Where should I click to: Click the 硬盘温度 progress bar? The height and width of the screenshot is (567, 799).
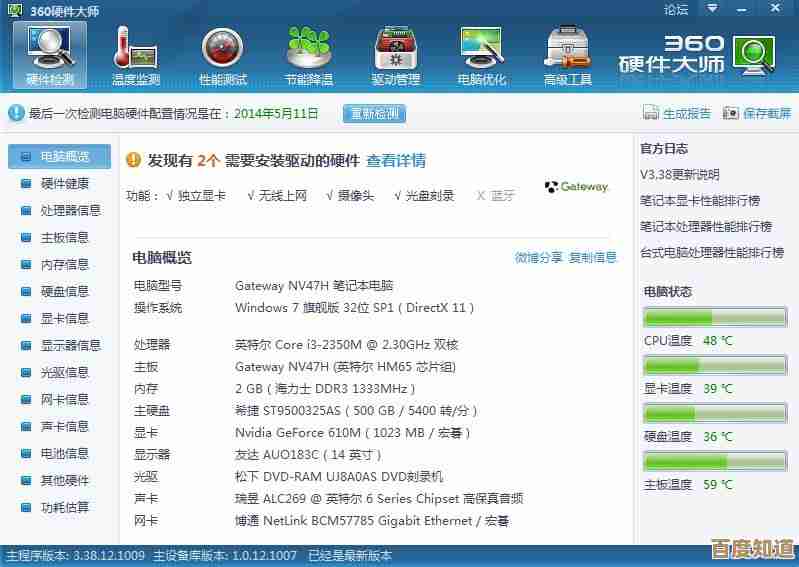(715, 413)
